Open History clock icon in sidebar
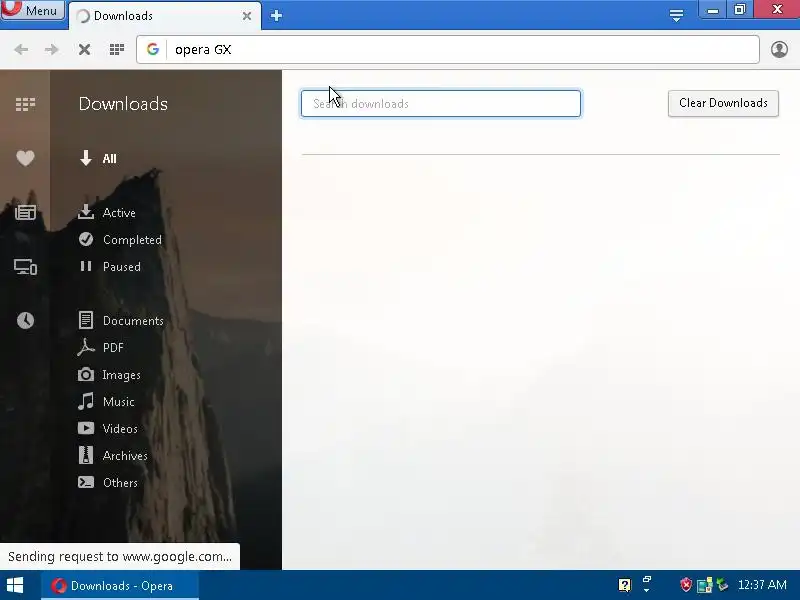The image size is (800, 600). tap(25, 320)
